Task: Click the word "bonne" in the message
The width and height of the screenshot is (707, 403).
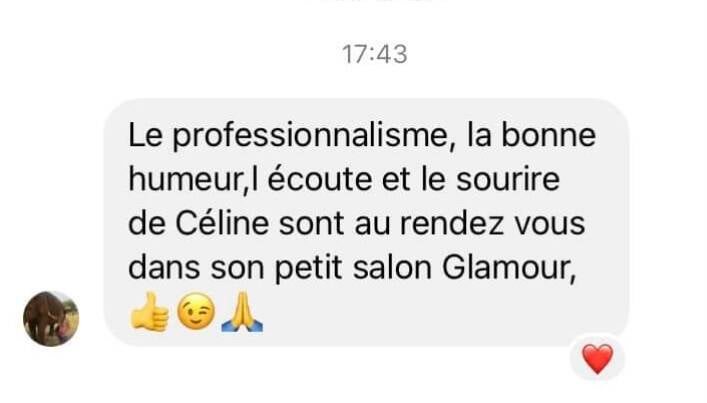Action: coord(548,135)
